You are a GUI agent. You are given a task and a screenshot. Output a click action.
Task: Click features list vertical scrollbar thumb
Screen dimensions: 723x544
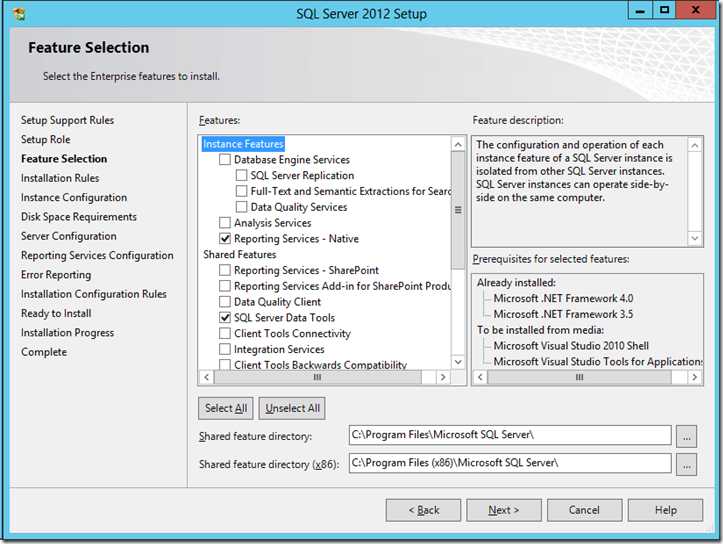458,210
